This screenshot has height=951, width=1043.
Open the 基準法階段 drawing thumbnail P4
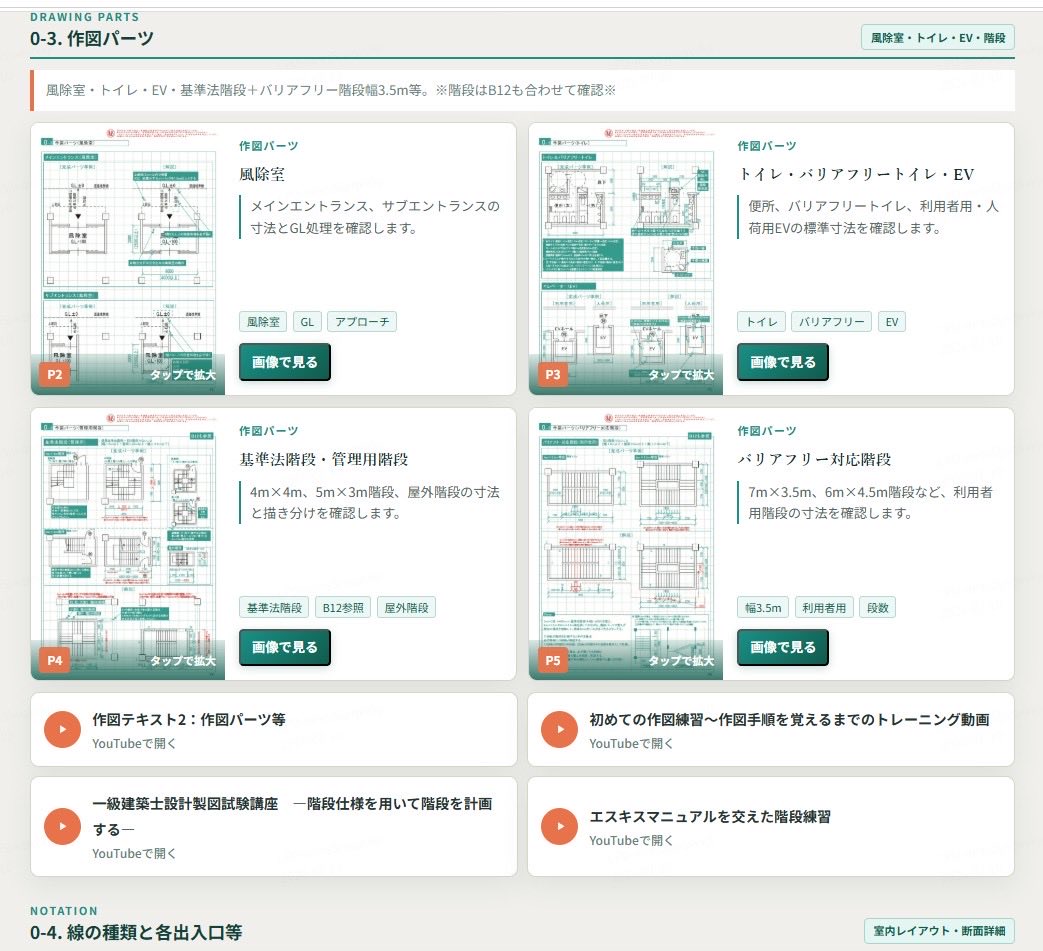pyautogui.click(x=128, y=544)
